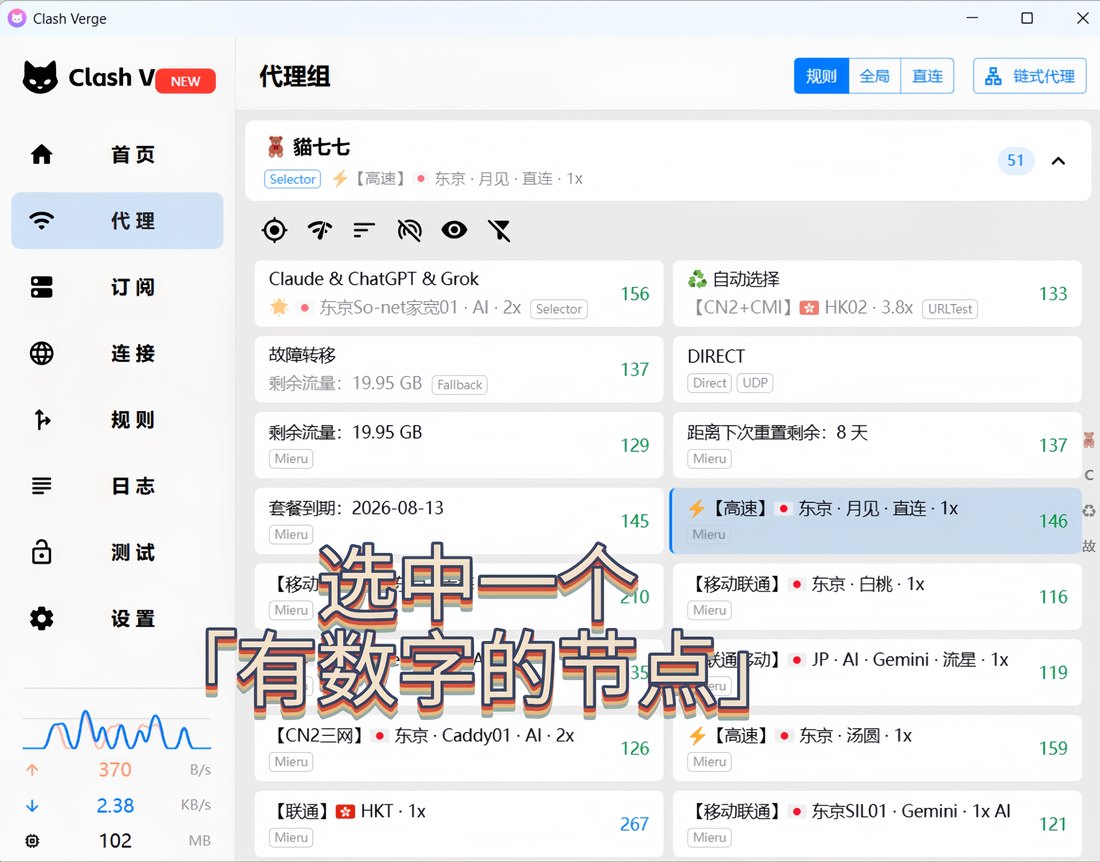Run the delay test speed icon
The width and height of the screenshot is (1100, 862).
coord(320,229)
